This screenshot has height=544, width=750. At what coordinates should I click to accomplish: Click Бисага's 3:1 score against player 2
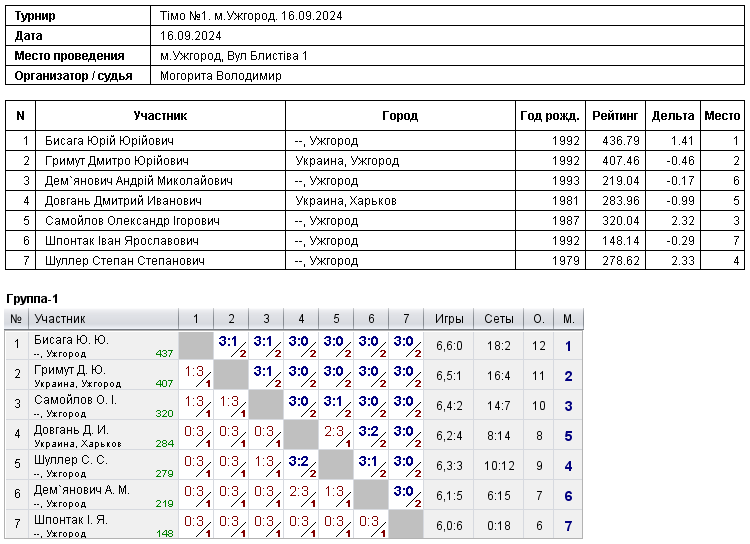point(228,342)
